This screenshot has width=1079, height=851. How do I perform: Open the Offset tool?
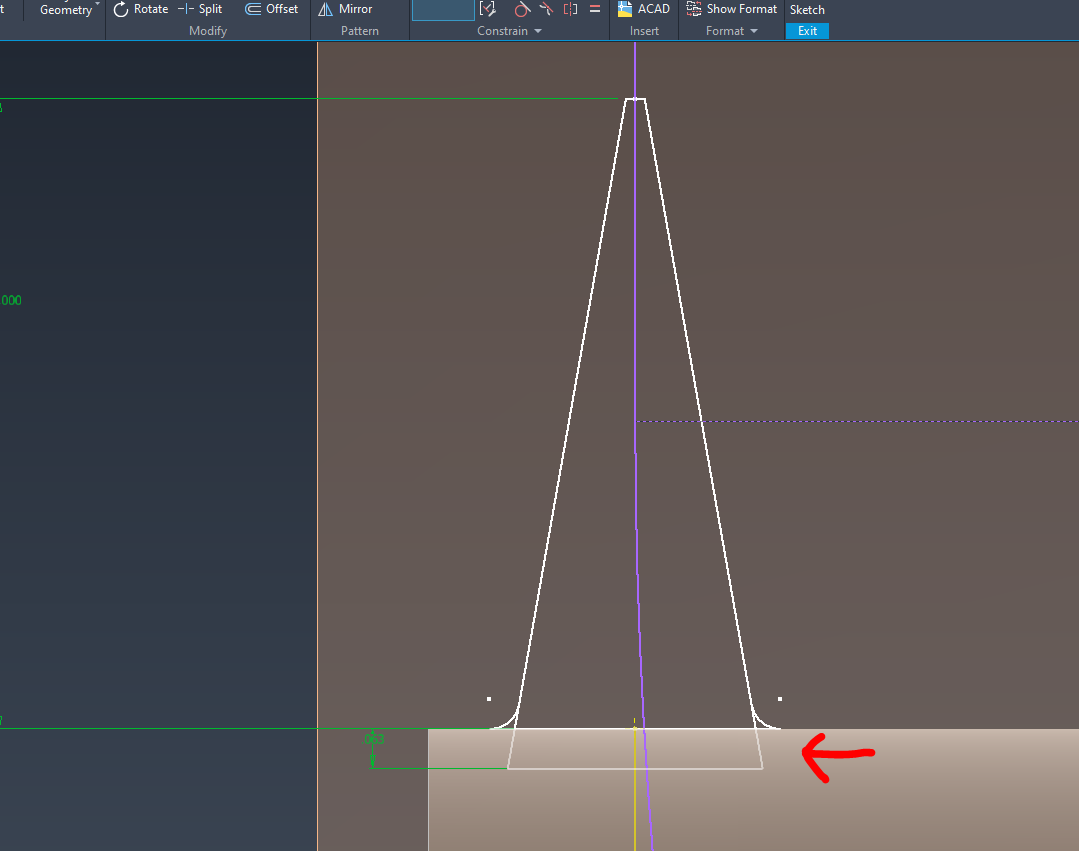coord(271,9)
